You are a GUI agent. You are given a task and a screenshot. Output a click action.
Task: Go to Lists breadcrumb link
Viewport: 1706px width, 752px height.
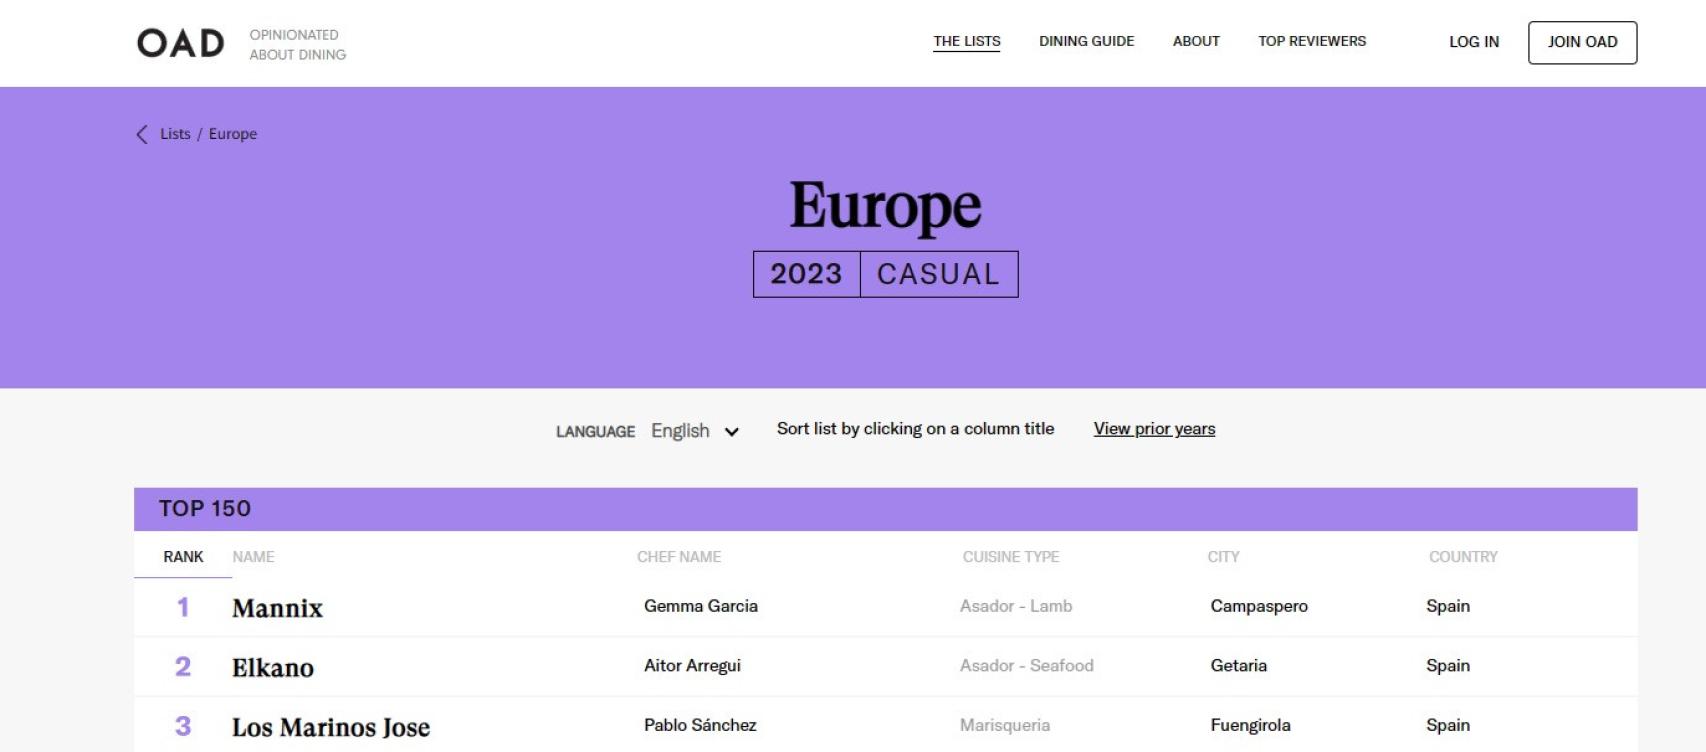[175, 134]
